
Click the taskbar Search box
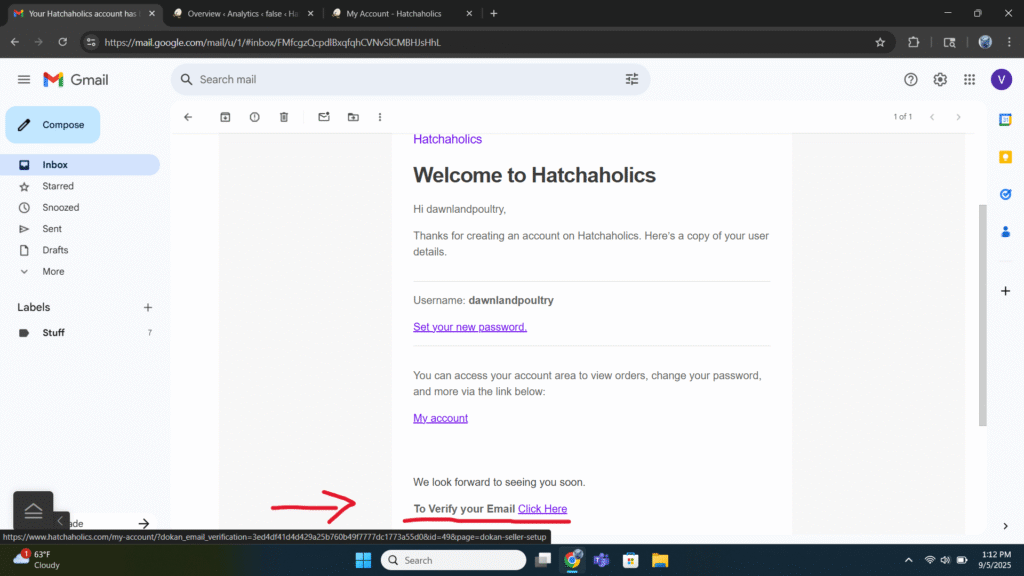pyautogui.click(x=453, y=560)
